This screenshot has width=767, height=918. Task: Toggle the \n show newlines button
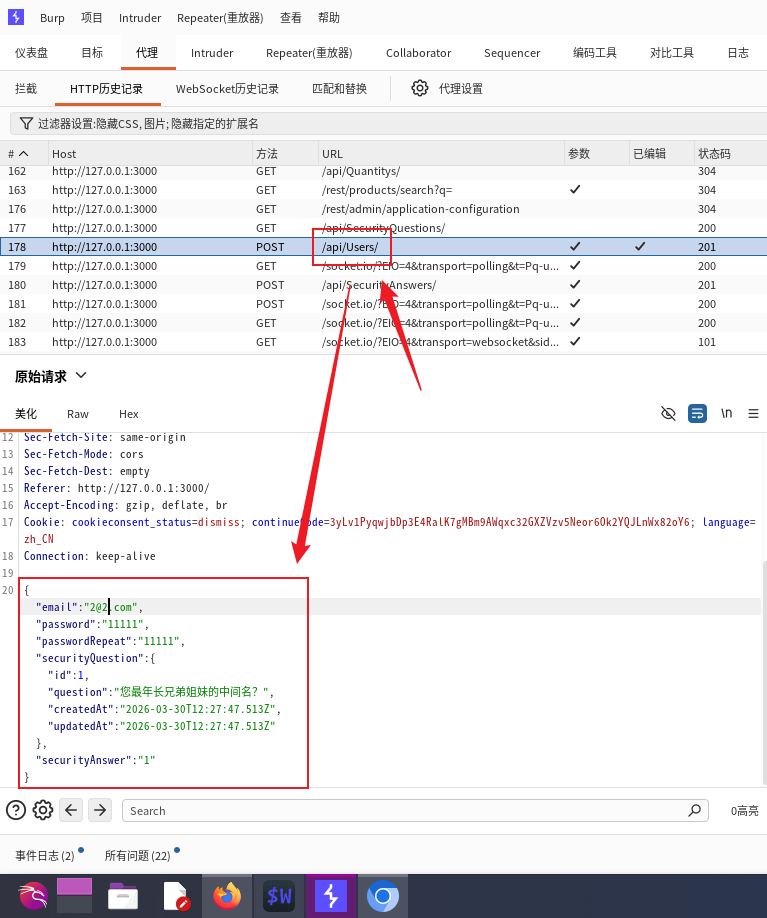726,413
